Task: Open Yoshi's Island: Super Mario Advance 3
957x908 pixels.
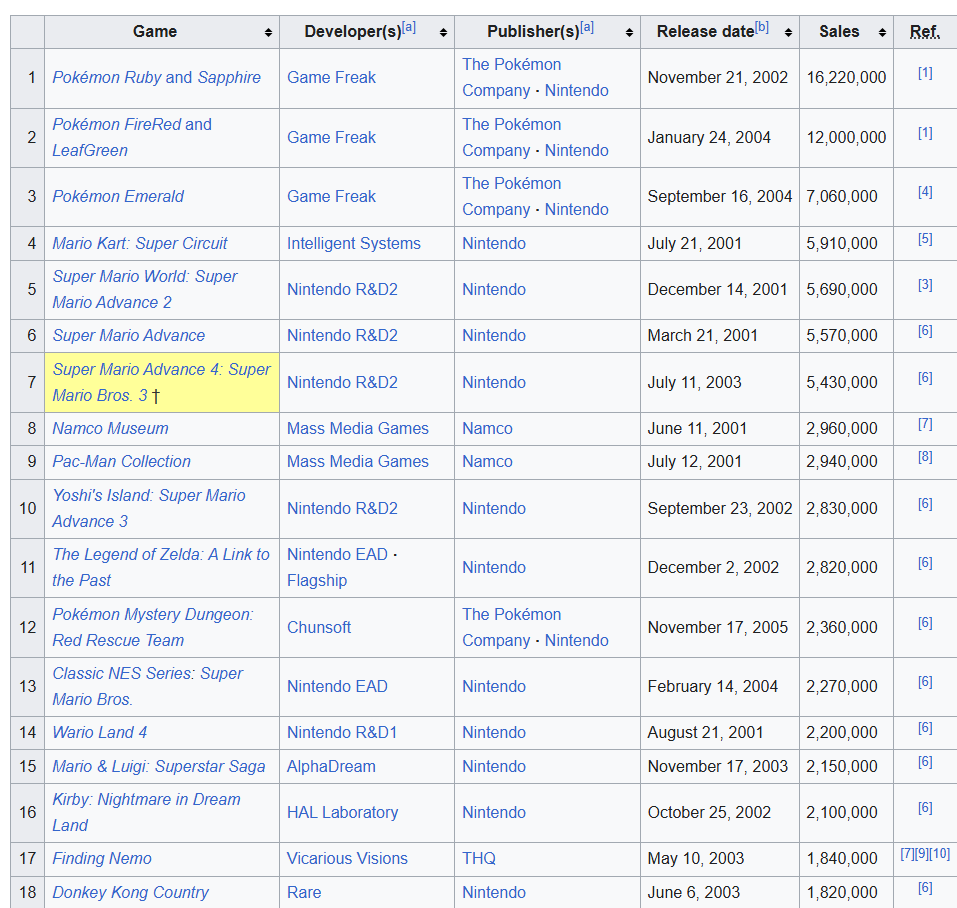Action: (149, 508)
